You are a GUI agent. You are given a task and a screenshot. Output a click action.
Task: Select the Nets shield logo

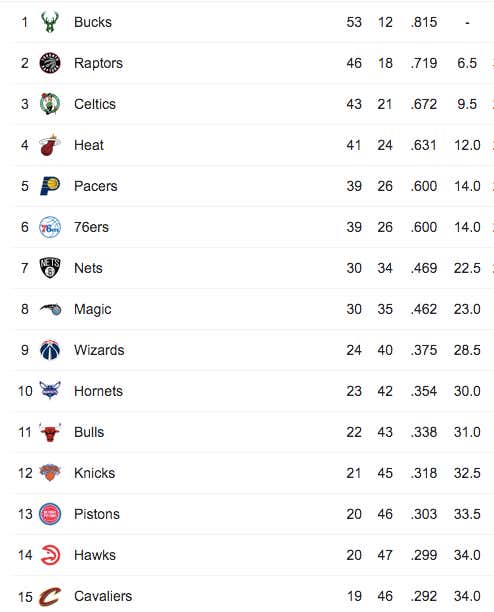click(50, 268)
